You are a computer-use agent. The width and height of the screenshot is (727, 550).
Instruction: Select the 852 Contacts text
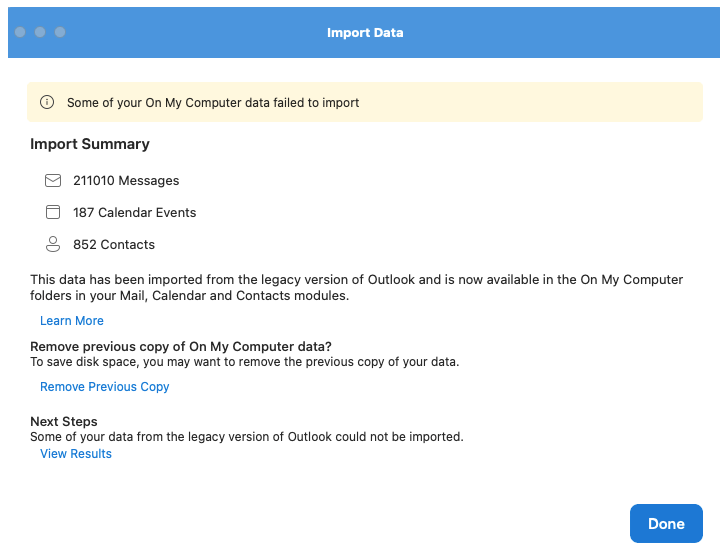tap(114, 244)
